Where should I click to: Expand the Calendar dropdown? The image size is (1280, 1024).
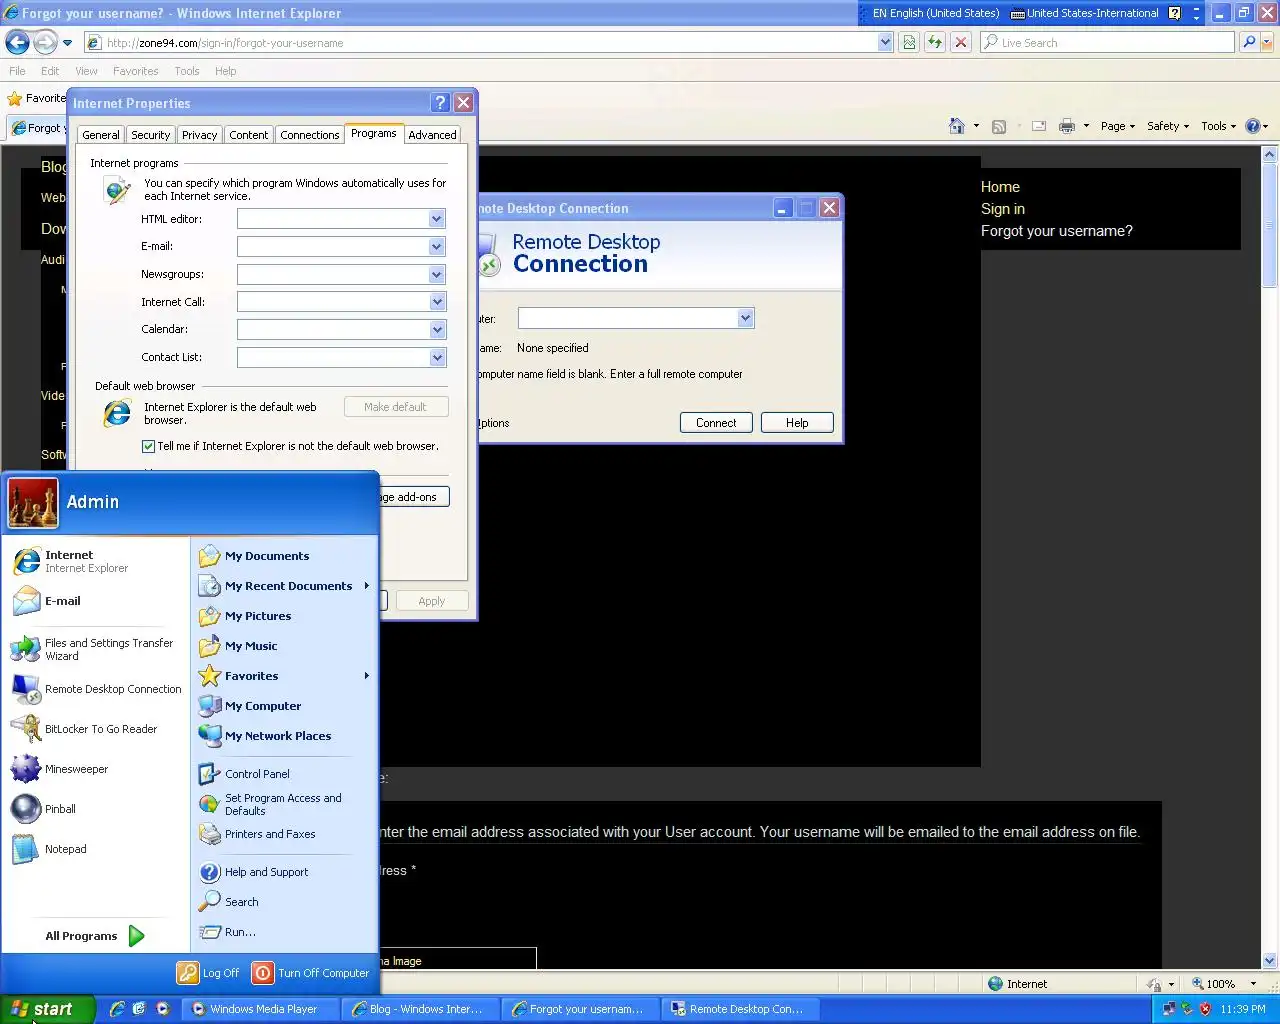pyautogui.click(x=437, y=329)
